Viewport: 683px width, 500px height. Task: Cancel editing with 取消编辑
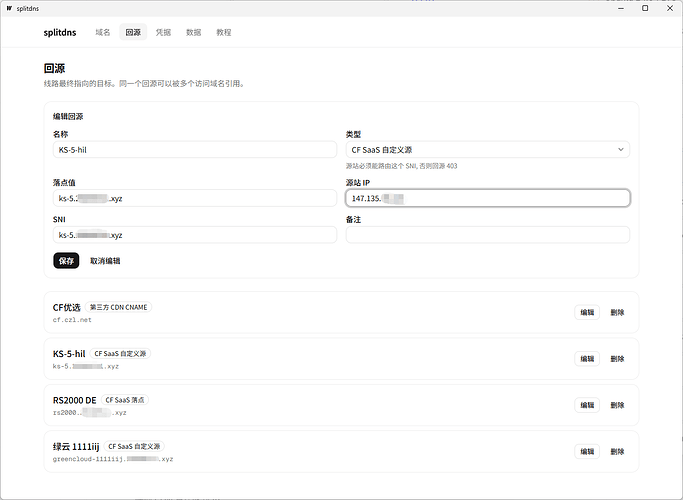click(105, 260)
